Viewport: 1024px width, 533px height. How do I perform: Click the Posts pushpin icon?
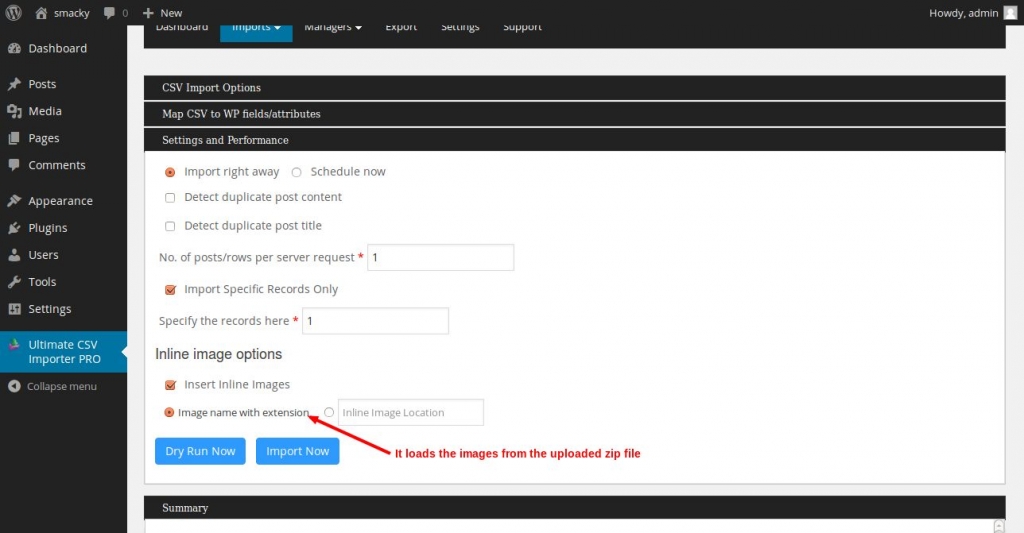(14, 84)
